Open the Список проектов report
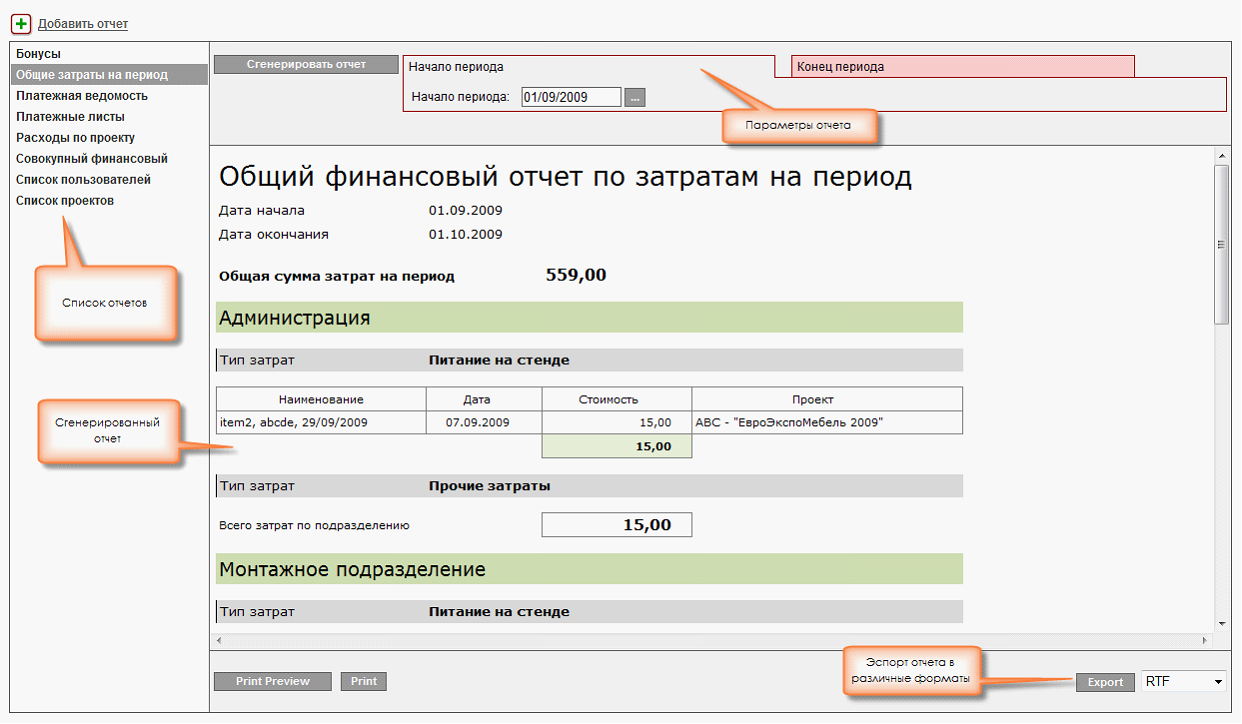The width and height of the screenshot is (1242, 724). (x=65, y=201)
